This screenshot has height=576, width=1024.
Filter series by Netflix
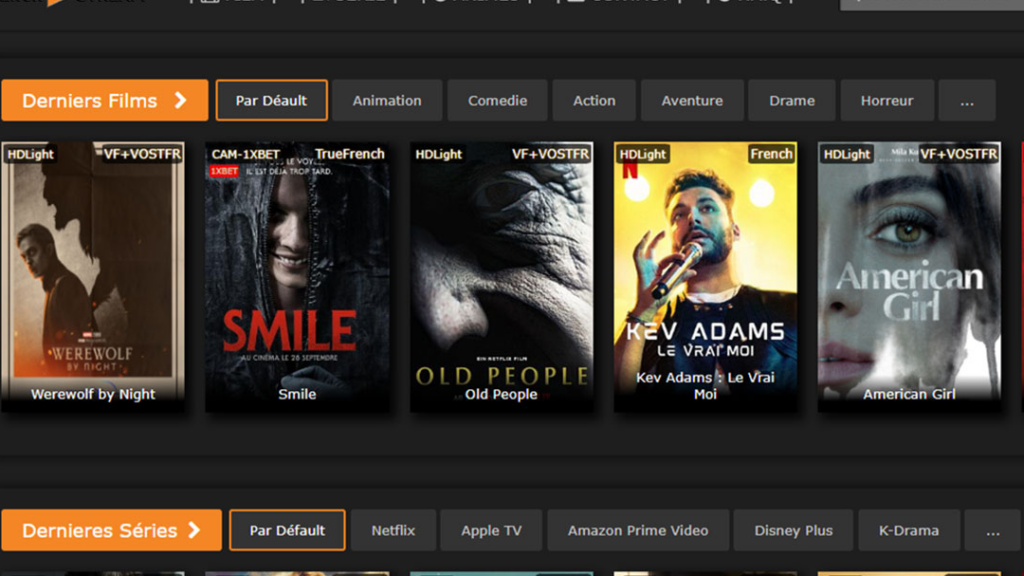coord(393,530)
